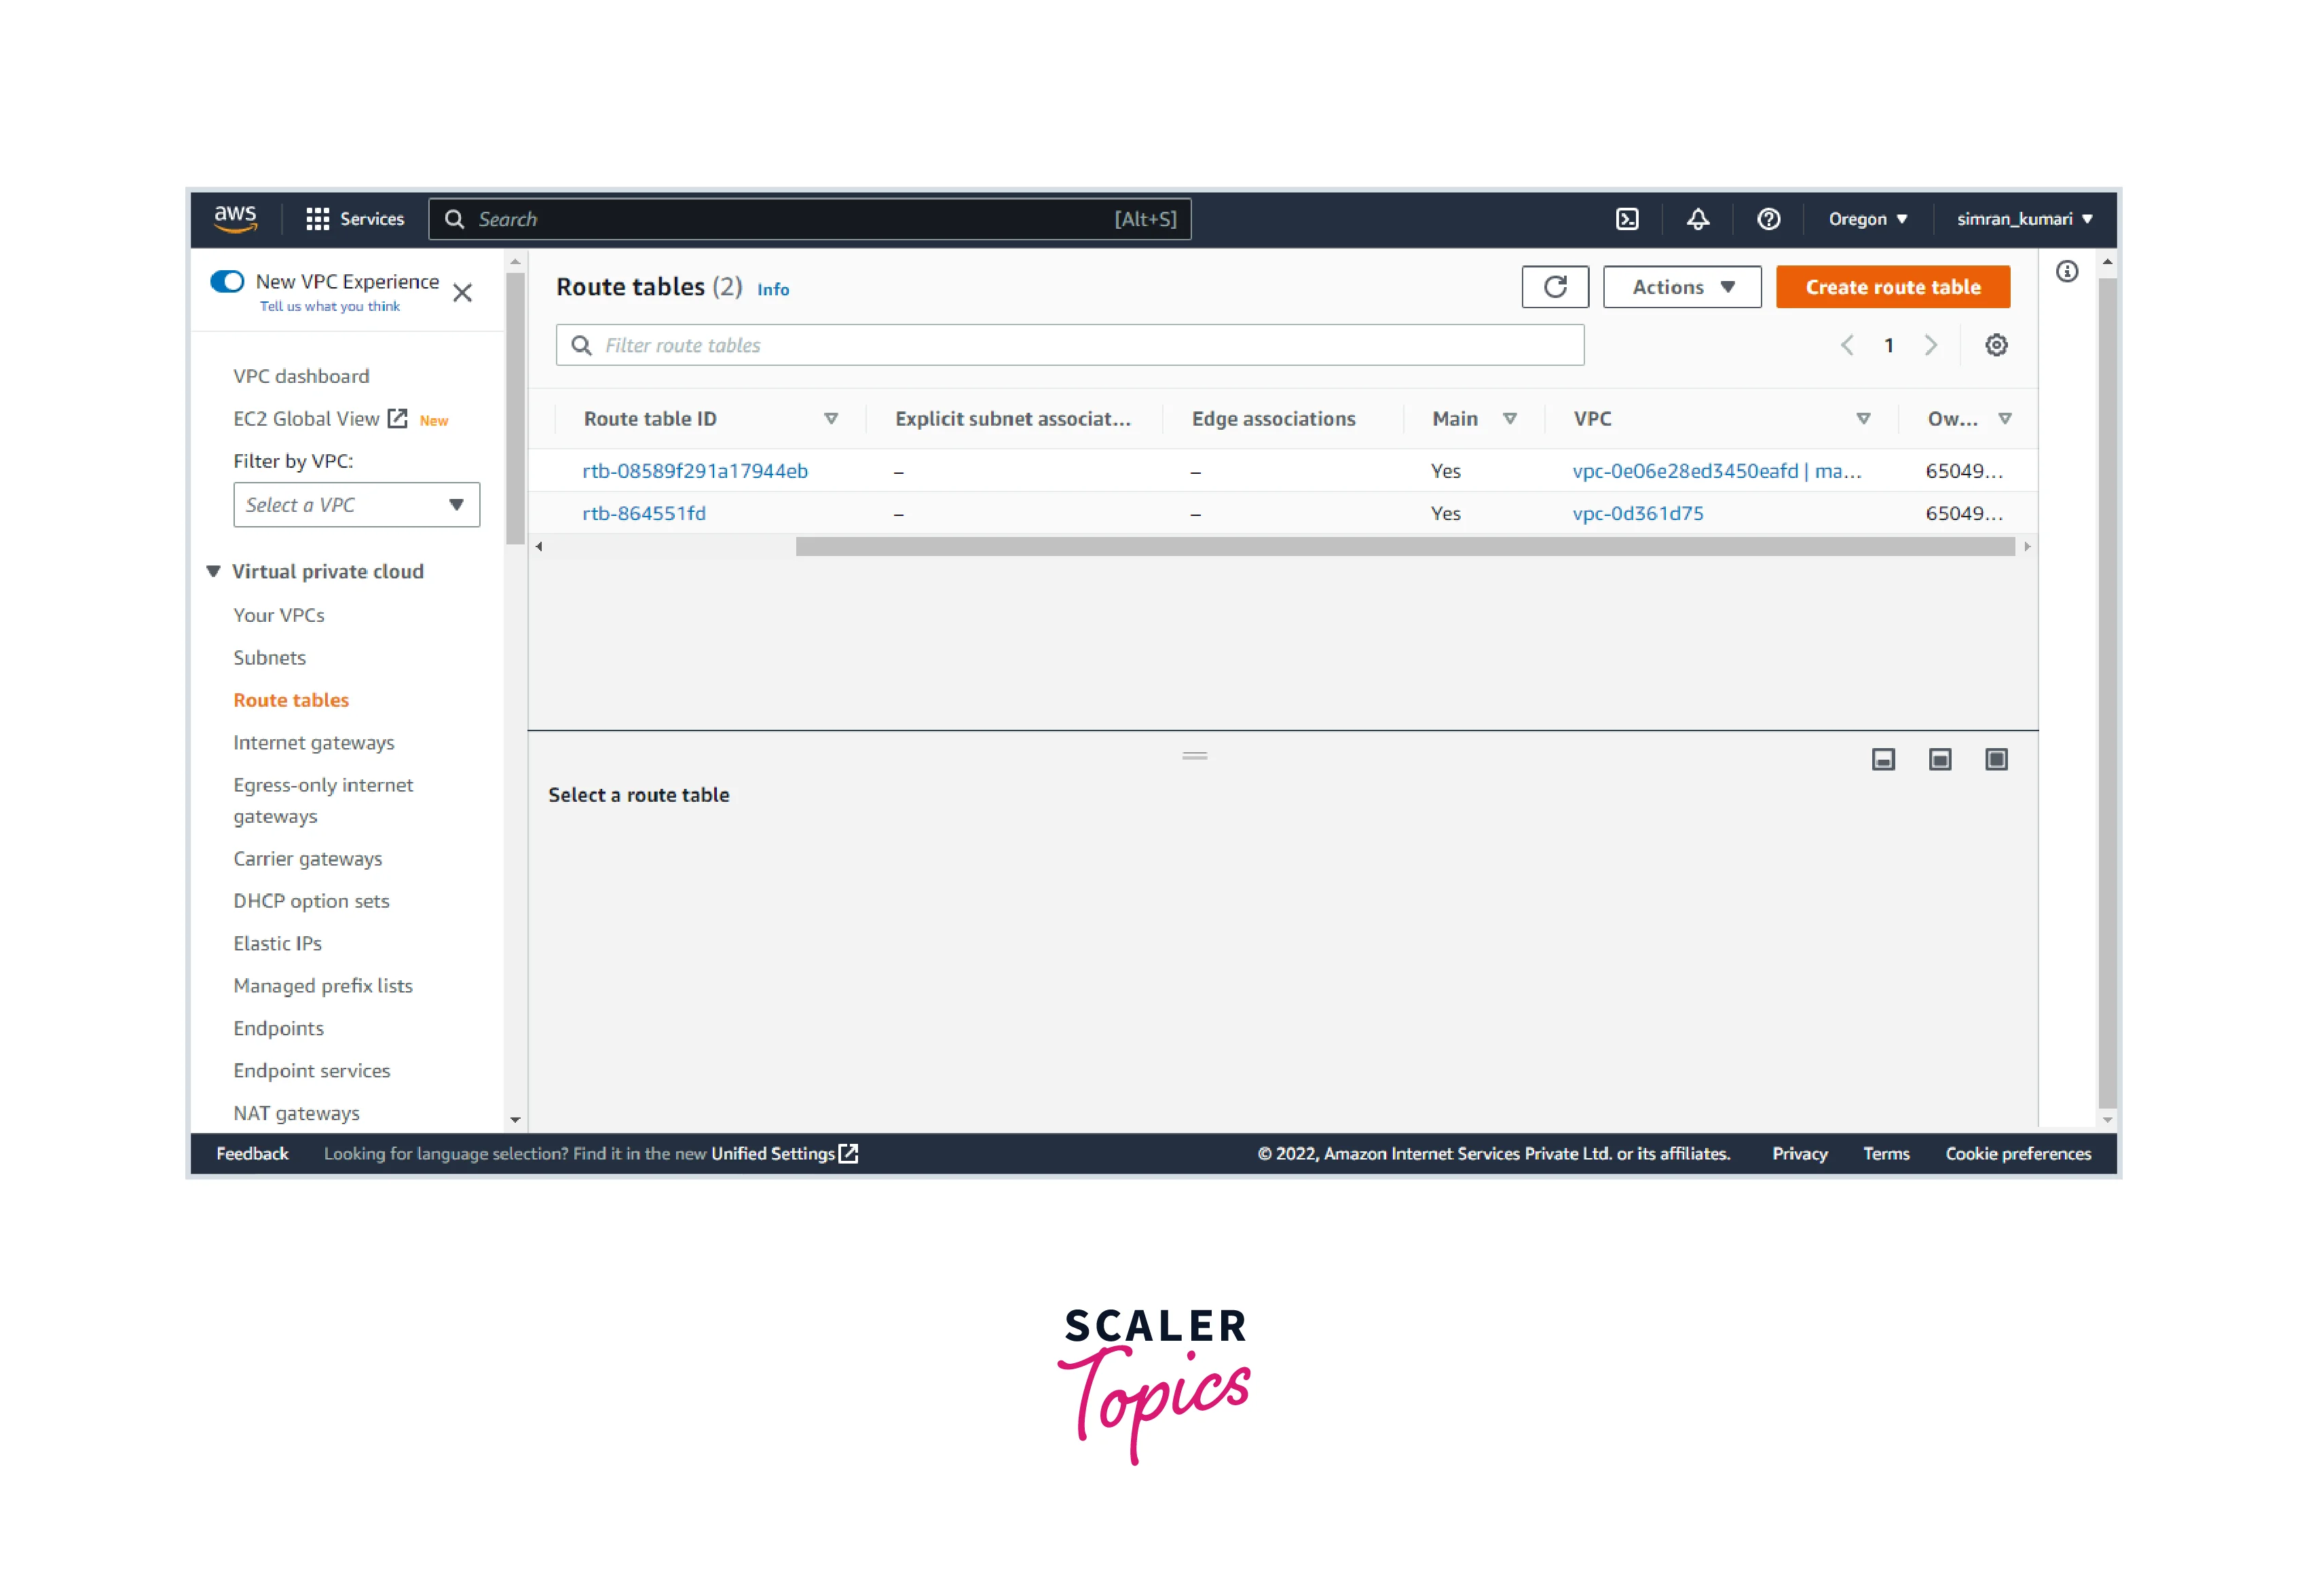Open route table rtb-864551fd link
Image resolution: width=2308 pixels, height=1596 pixels.
tap(644, 513)
